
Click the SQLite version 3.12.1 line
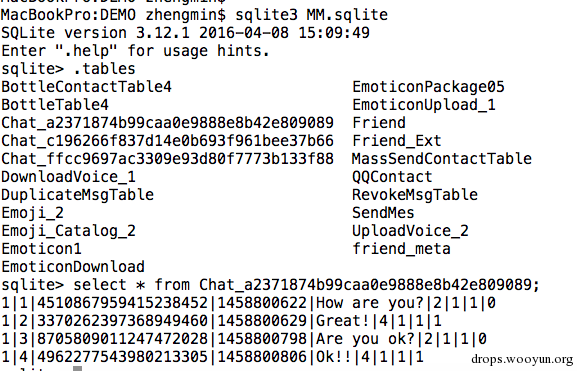click(x=185, y=33)
